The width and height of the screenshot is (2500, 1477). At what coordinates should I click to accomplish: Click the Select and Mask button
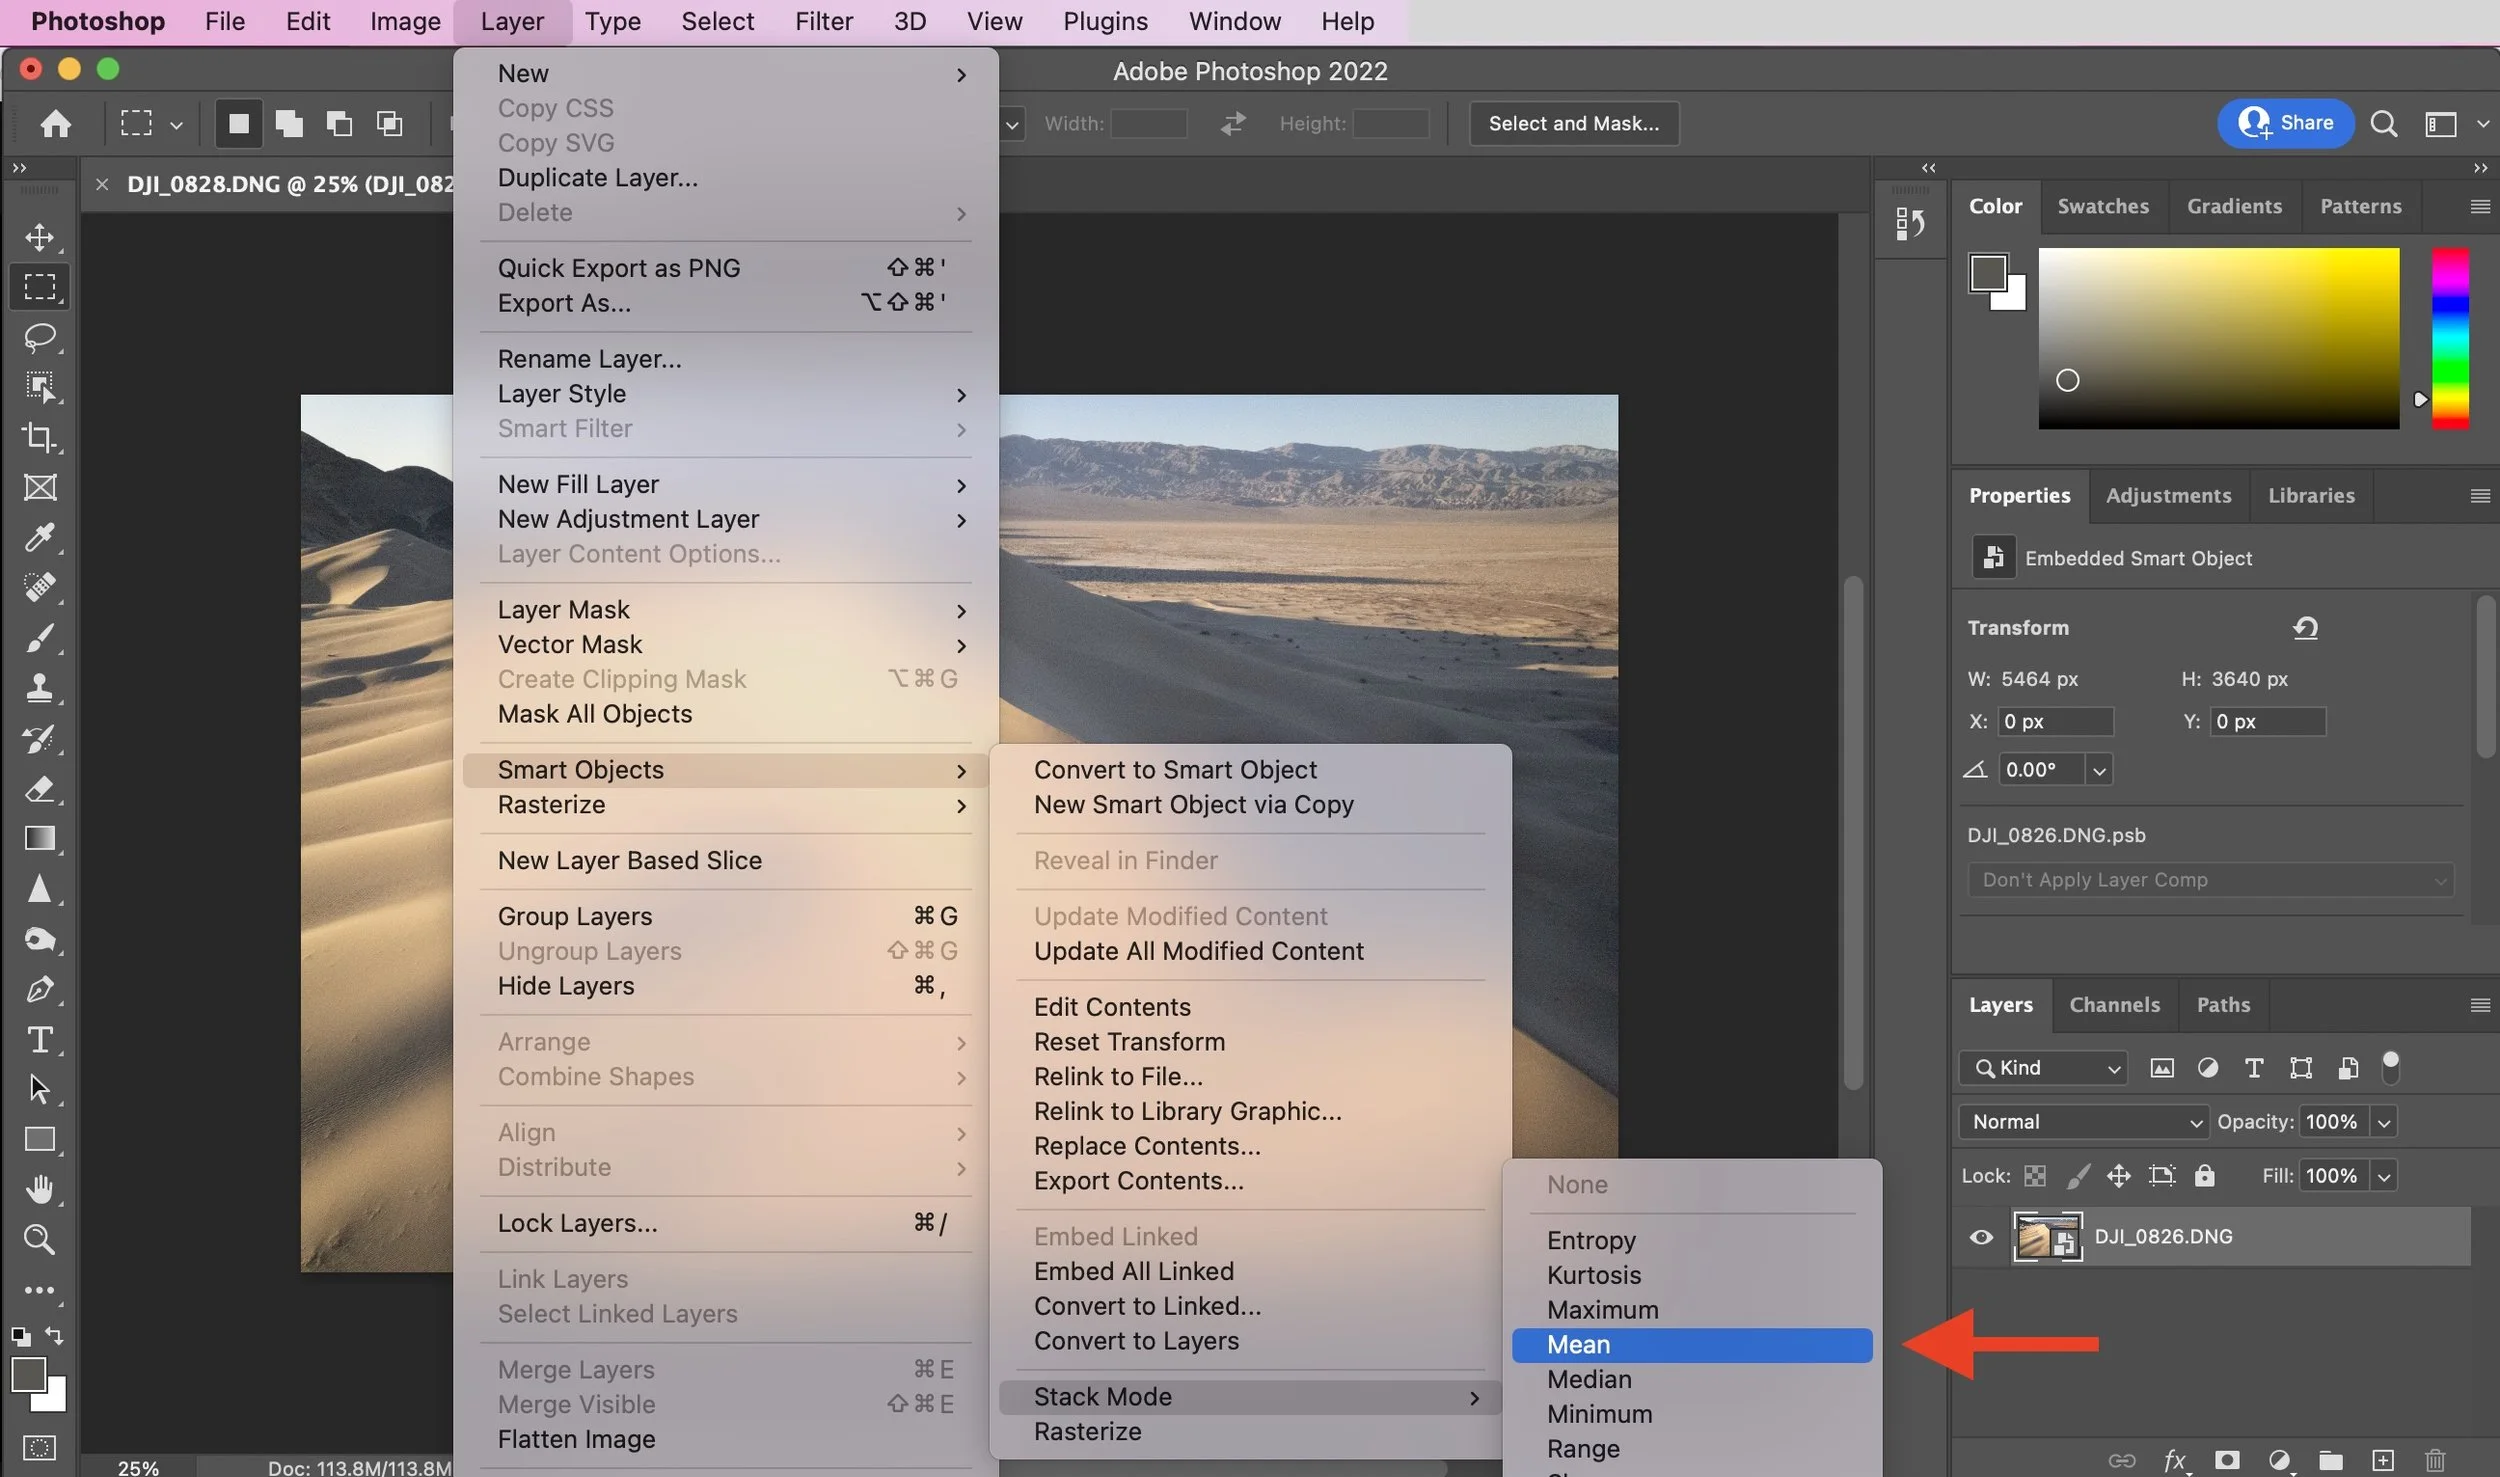[1574, 124]
